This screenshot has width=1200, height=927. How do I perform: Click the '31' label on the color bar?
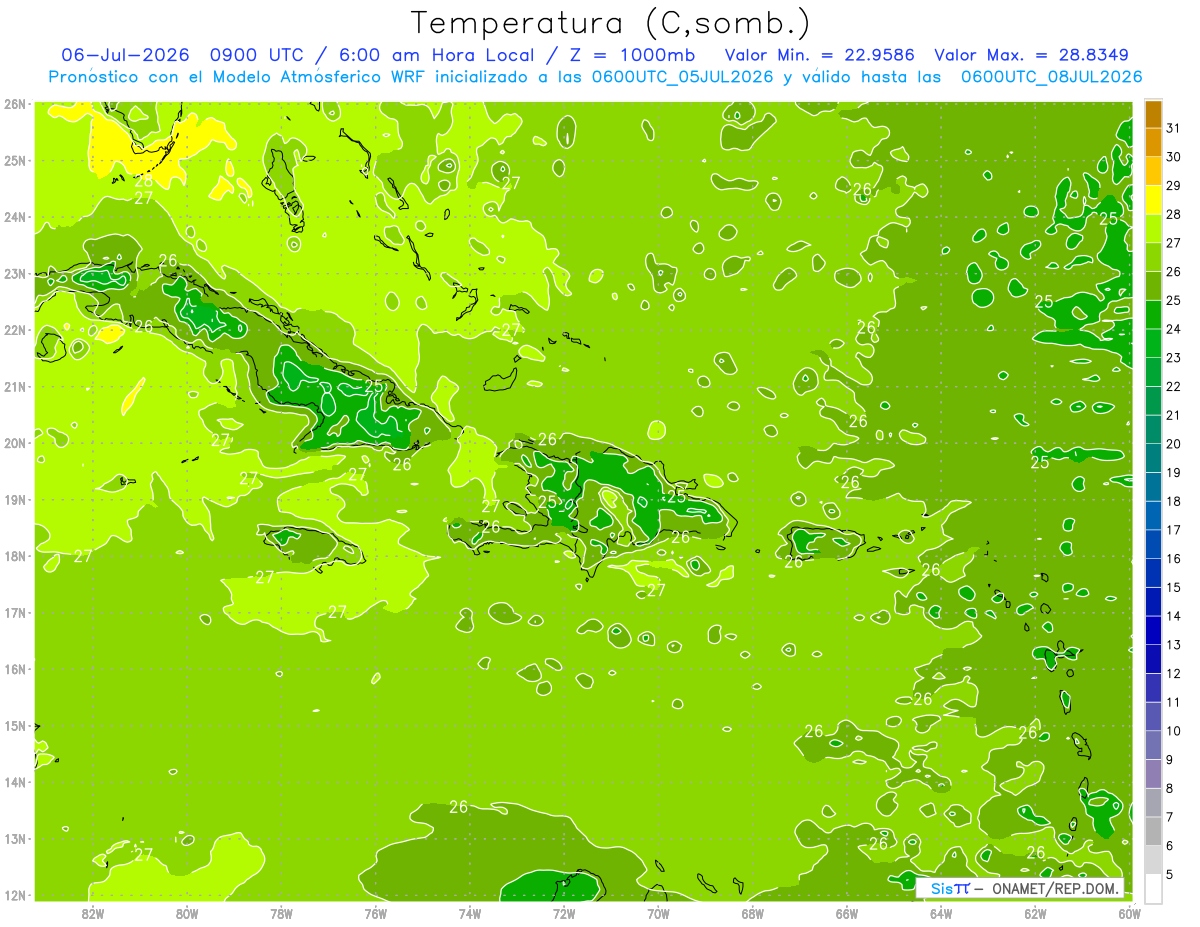1174,128
